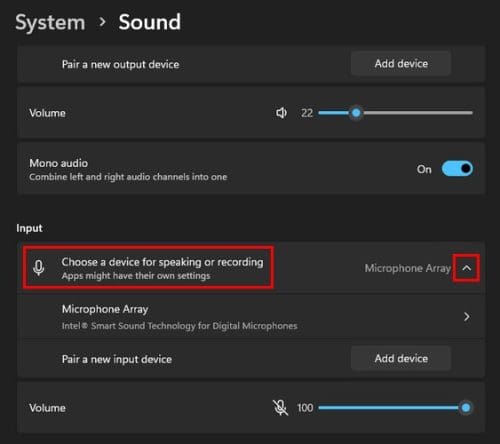Viewport: 500px width, 444px height.
Task: Click the On label beside Mono audio toggle
Action: point(424,169)
